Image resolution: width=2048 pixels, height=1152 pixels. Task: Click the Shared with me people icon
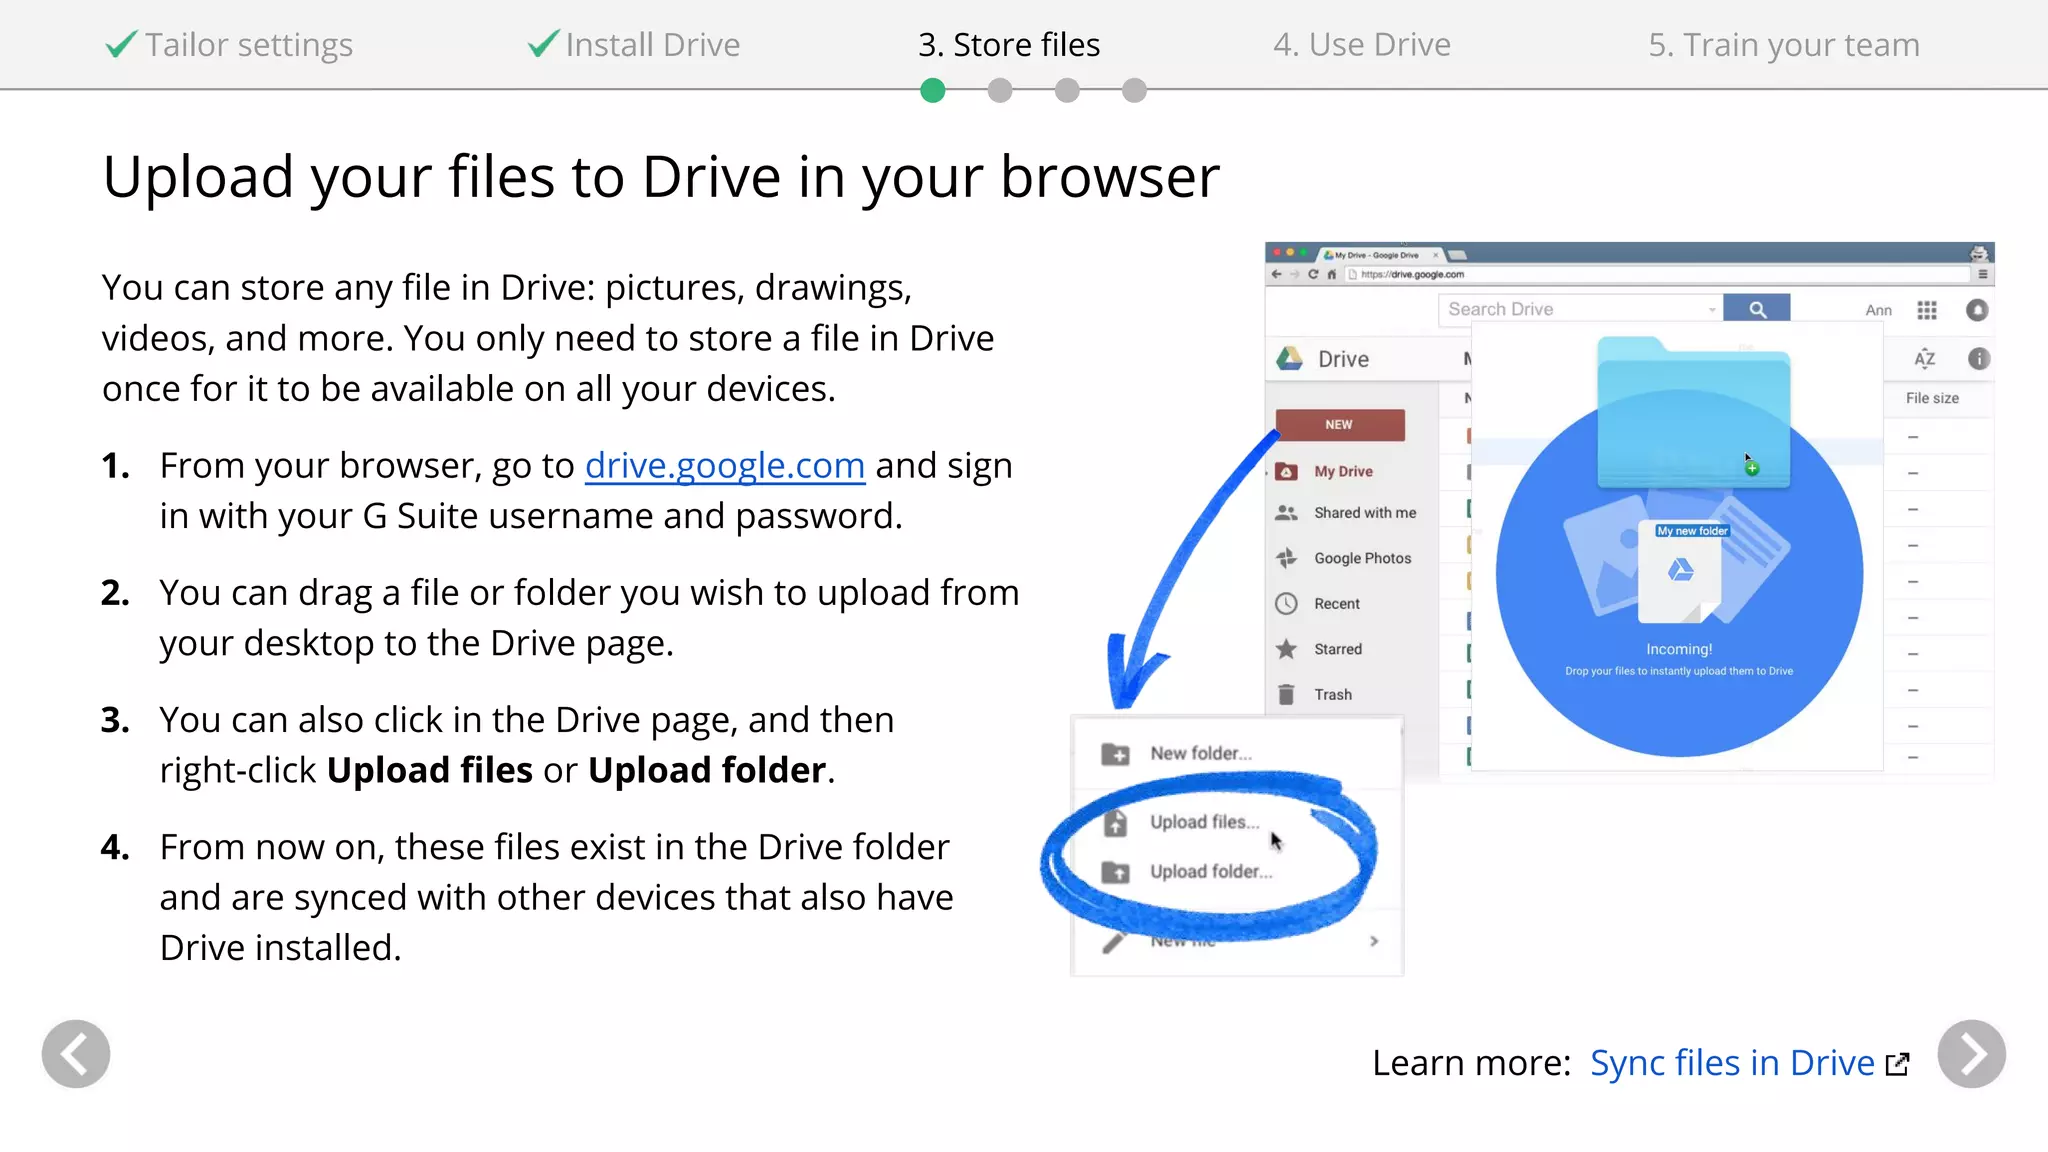(1287, 513)
